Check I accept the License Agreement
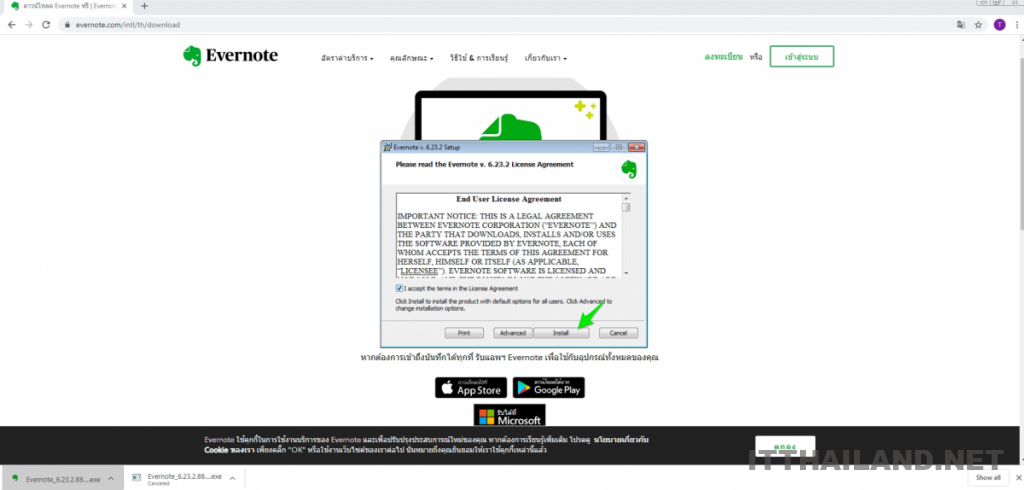1024x490 pixels. click(399, 288)
